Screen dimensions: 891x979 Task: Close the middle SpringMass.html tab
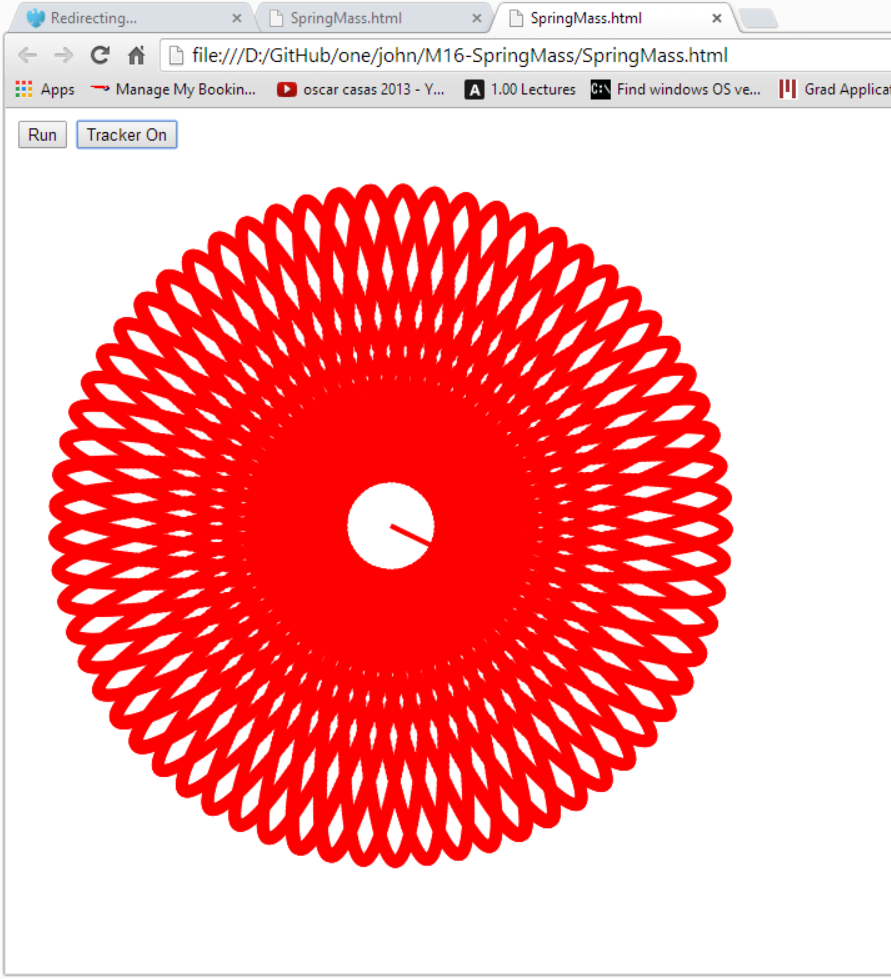tap(476, 19)
